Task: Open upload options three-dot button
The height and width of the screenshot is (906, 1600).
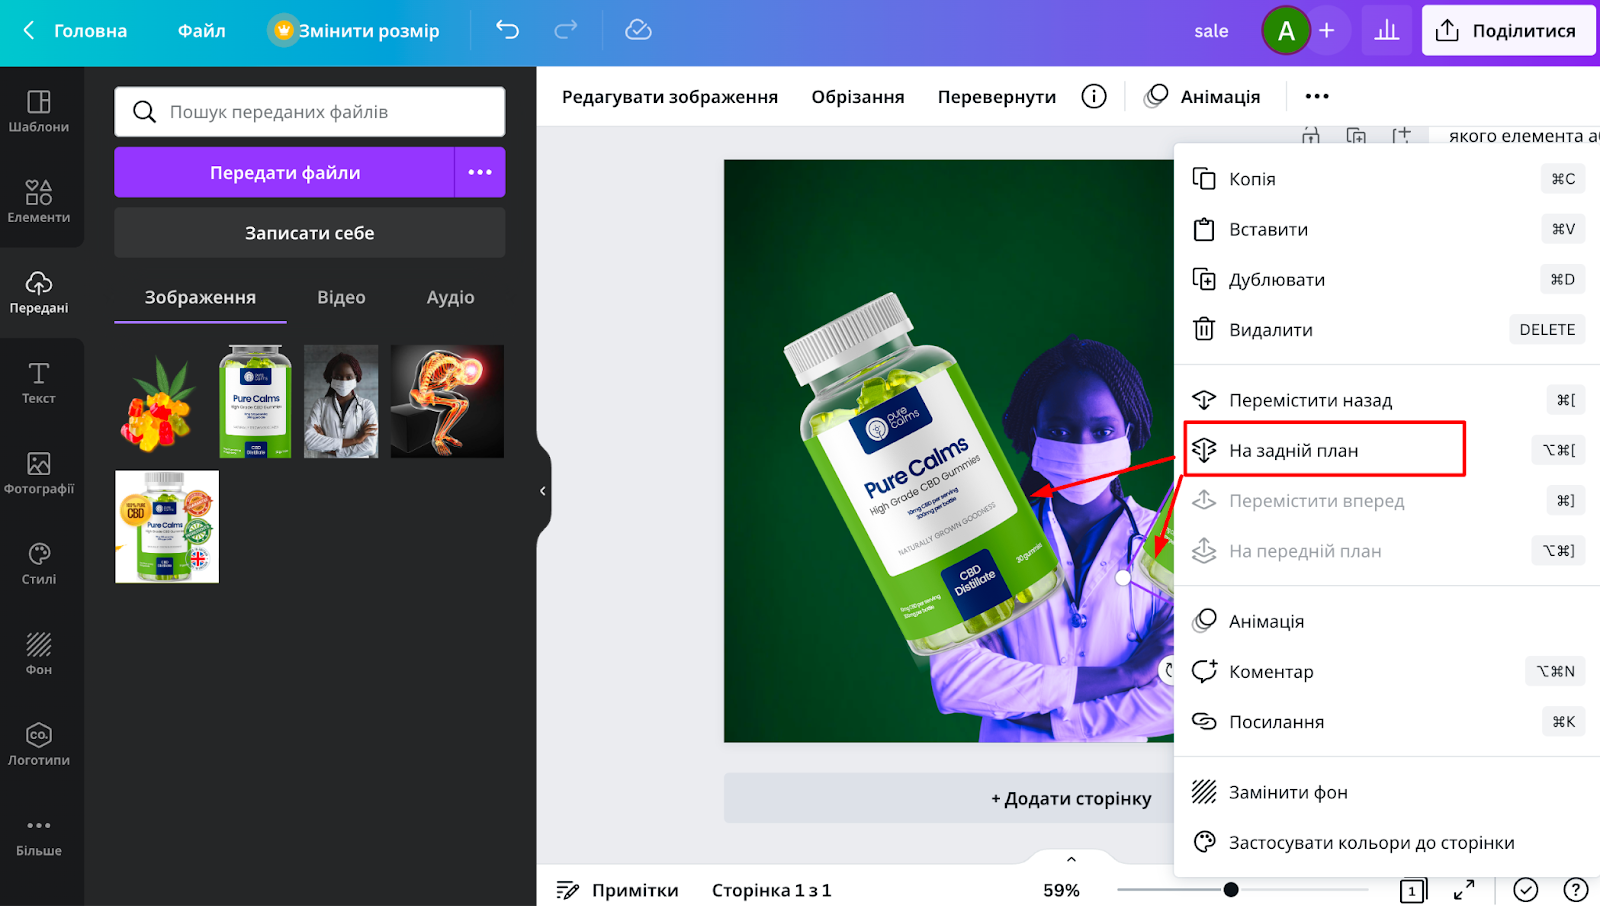Action: (480, 172)
